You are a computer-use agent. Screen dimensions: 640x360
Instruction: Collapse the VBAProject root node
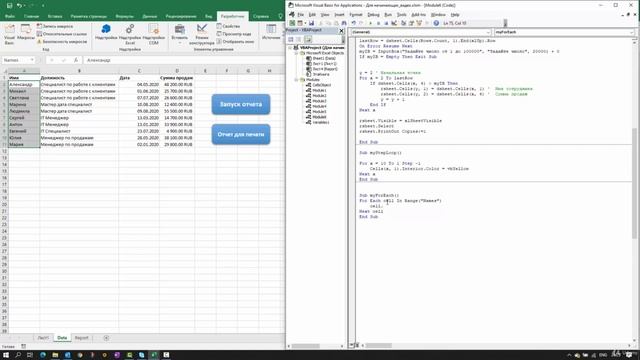coord(290,48)
